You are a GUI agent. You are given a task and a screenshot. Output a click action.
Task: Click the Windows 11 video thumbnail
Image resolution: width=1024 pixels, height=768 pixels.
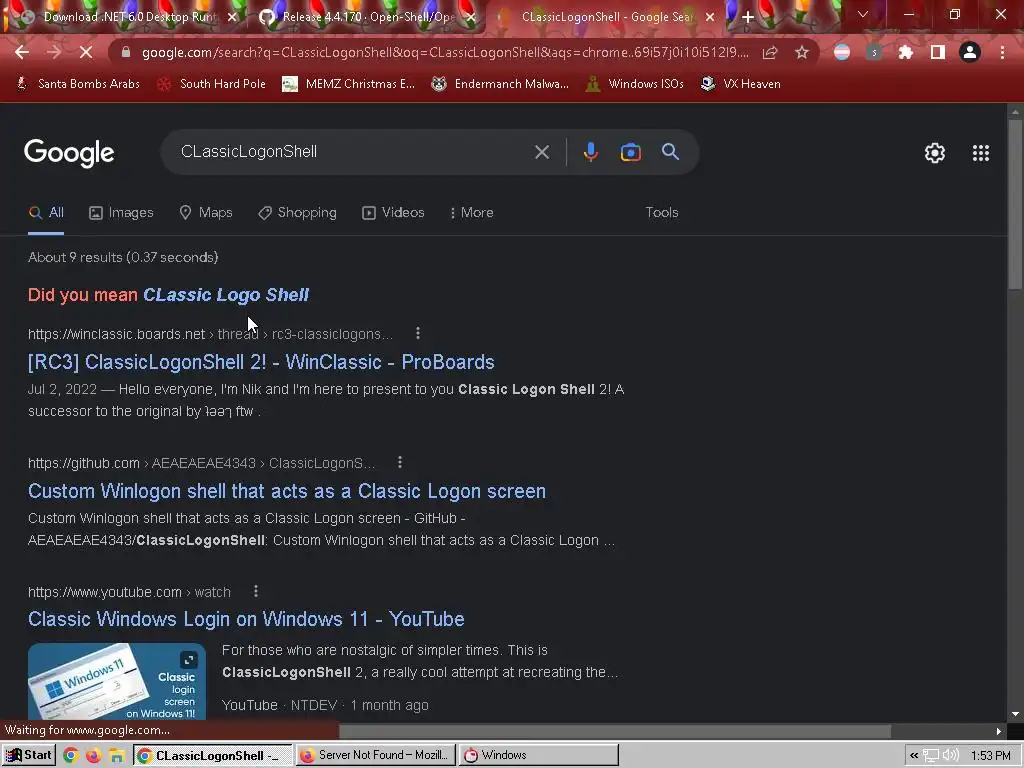pos(116,681)
